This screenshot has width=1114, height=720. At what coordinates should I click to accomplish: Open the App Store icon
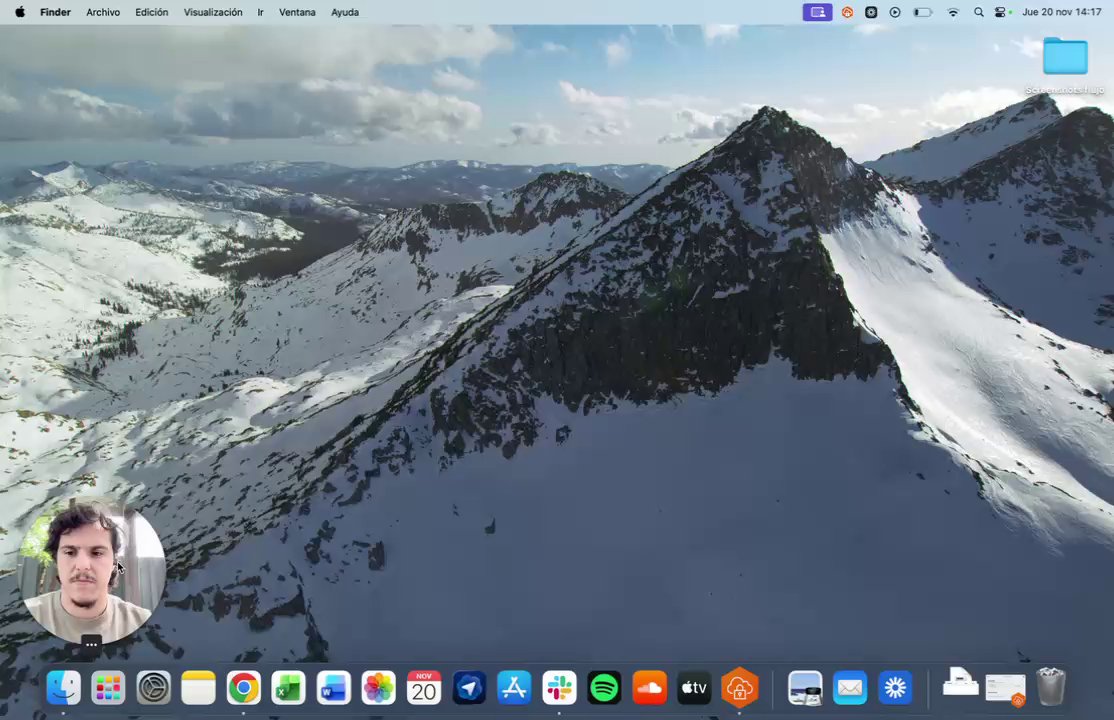(x=514, y=688)
